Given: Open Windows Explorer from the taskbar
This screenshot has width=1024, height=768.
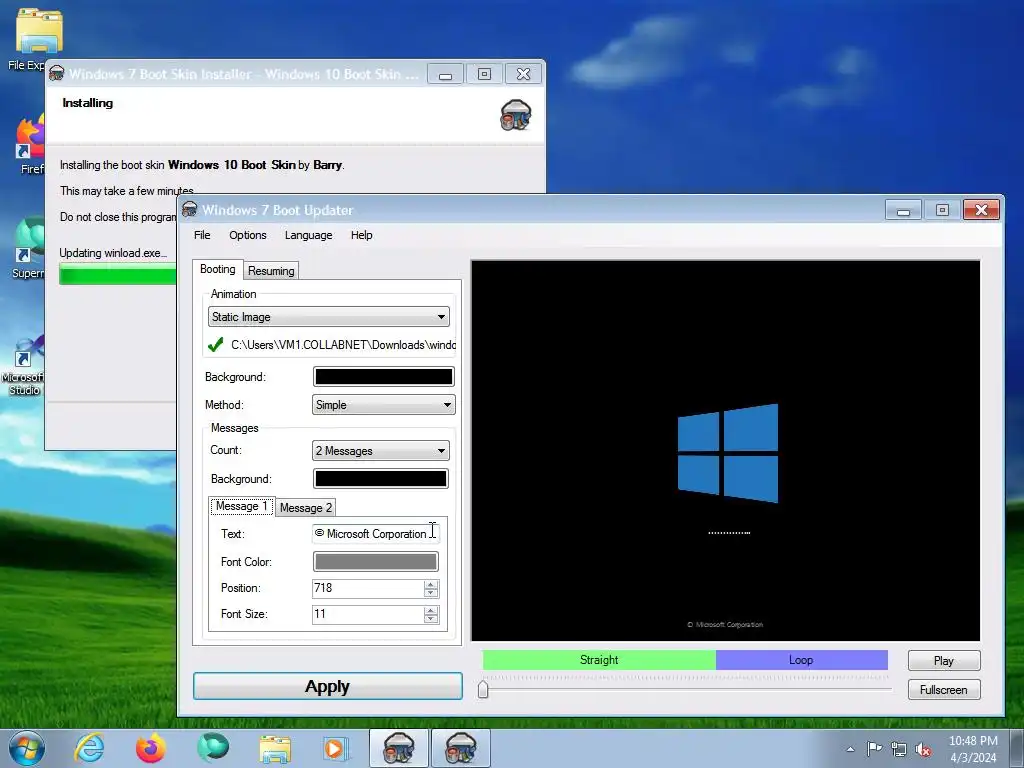Looking at the screenshot, I should pyautogui.click(x=275, y=748).
